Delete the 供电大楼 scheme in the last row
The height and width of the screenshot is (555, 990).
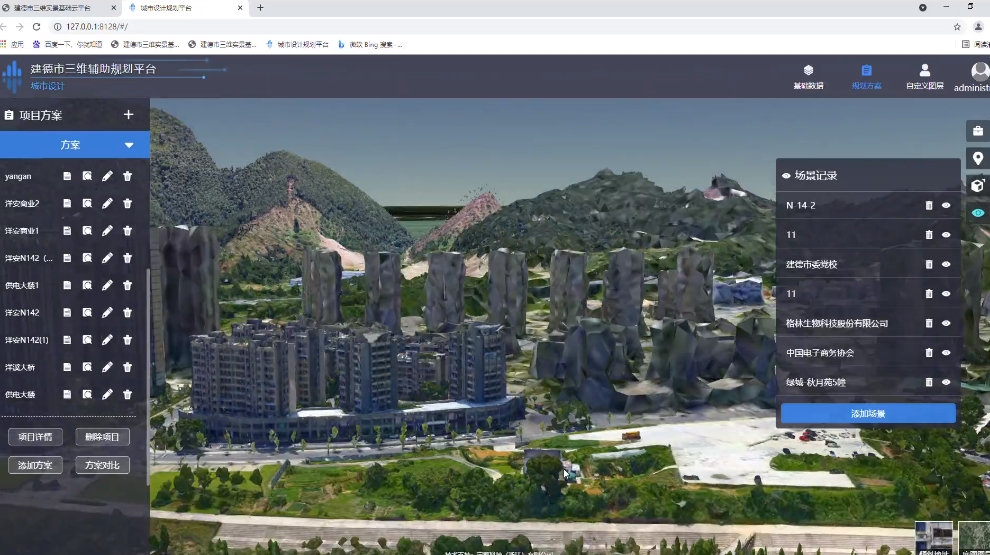tap(128, 394)
